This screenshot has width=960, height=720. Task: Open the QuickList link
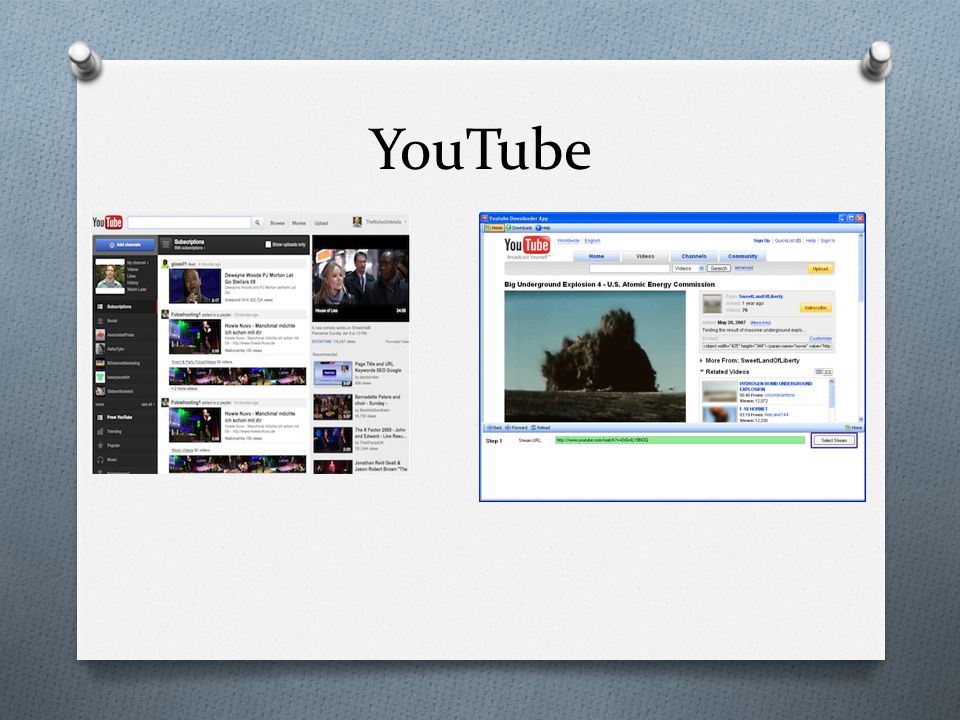pos(788,241)
